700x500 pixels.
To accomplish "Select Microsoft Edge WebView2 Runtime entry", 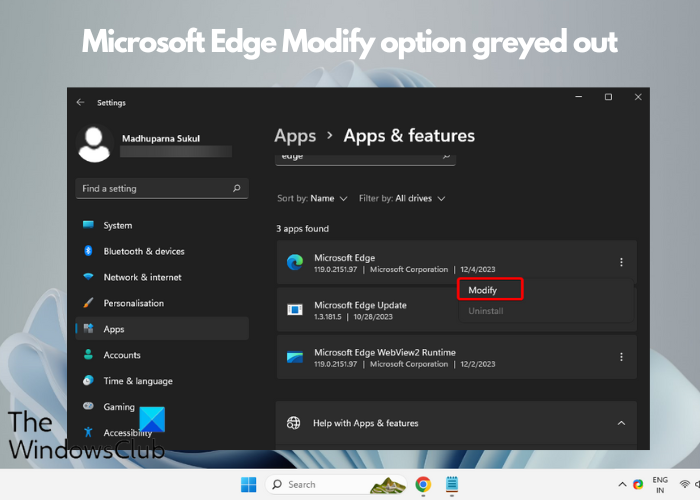I will point(457,357).
